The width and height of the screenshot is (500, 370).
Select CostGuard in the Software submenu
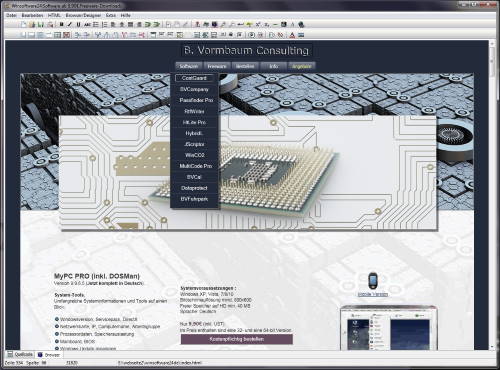[194, 78]
